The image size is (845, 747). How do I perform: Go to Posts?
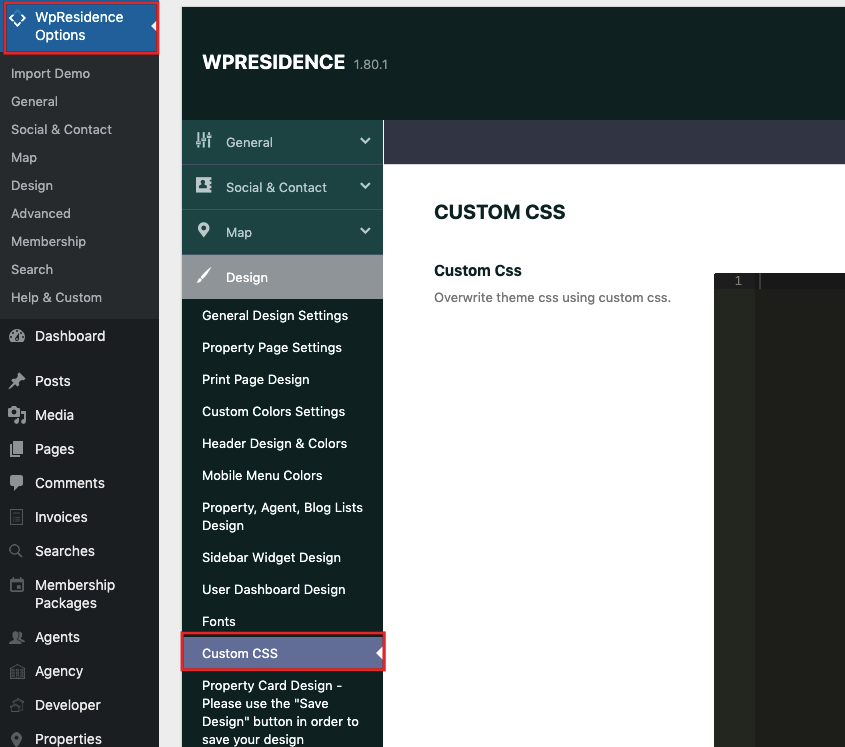click(53, 381)
